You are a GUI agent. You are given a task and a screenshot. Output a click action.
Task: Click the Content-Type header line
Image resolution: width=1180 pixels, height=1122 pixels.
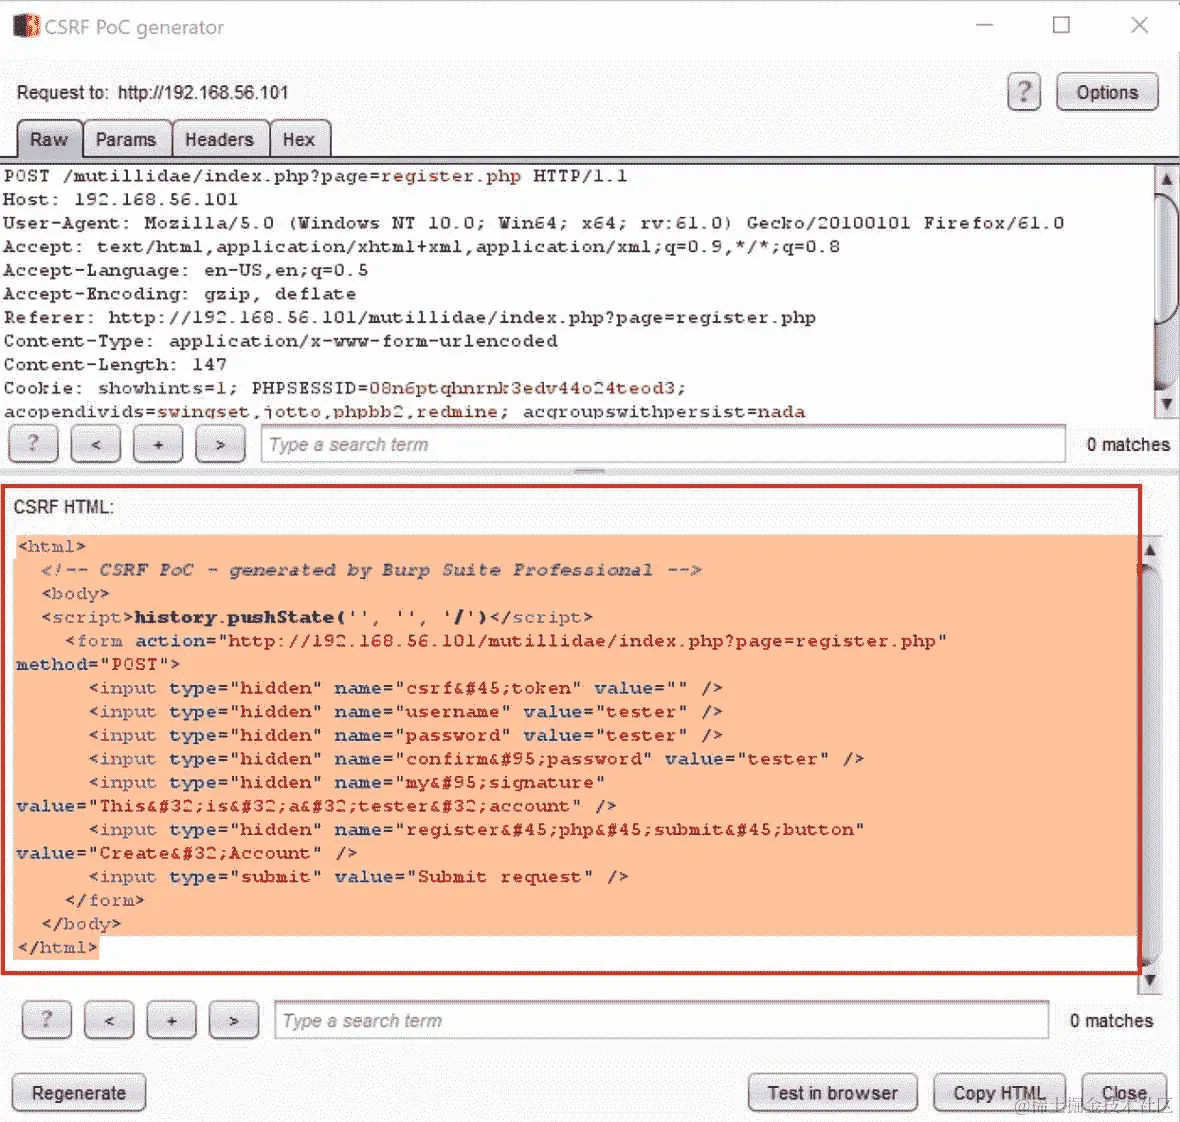(x=281, y=341)
